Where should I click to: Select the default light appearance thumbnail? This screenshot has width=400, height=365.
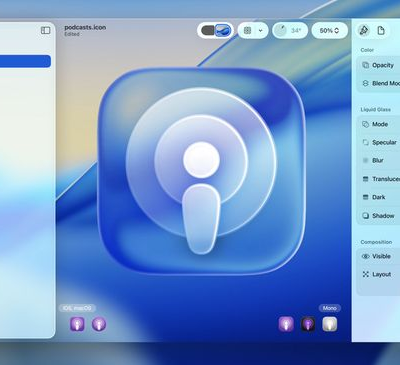pos(286,324)
